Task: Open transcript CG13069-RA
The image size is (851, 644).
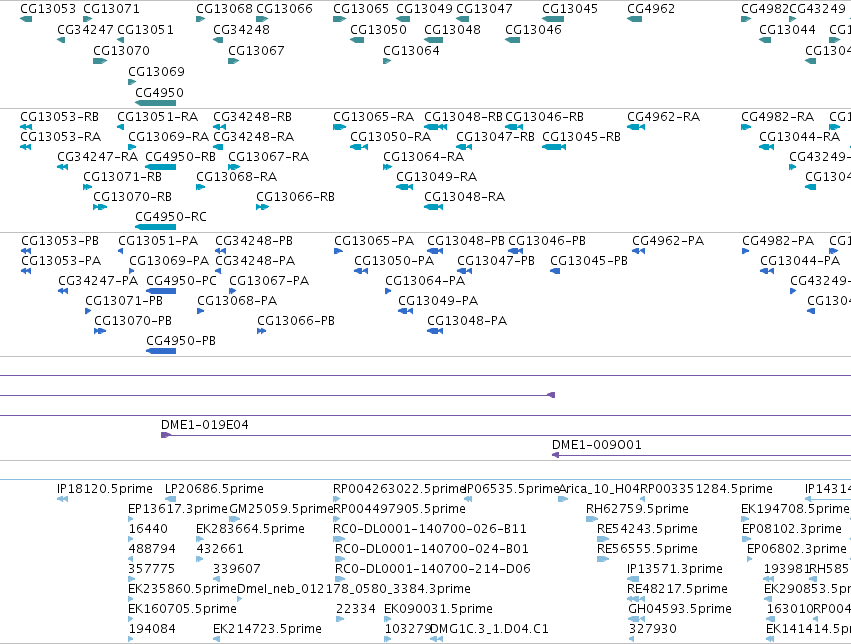Action: click(168, 137)
